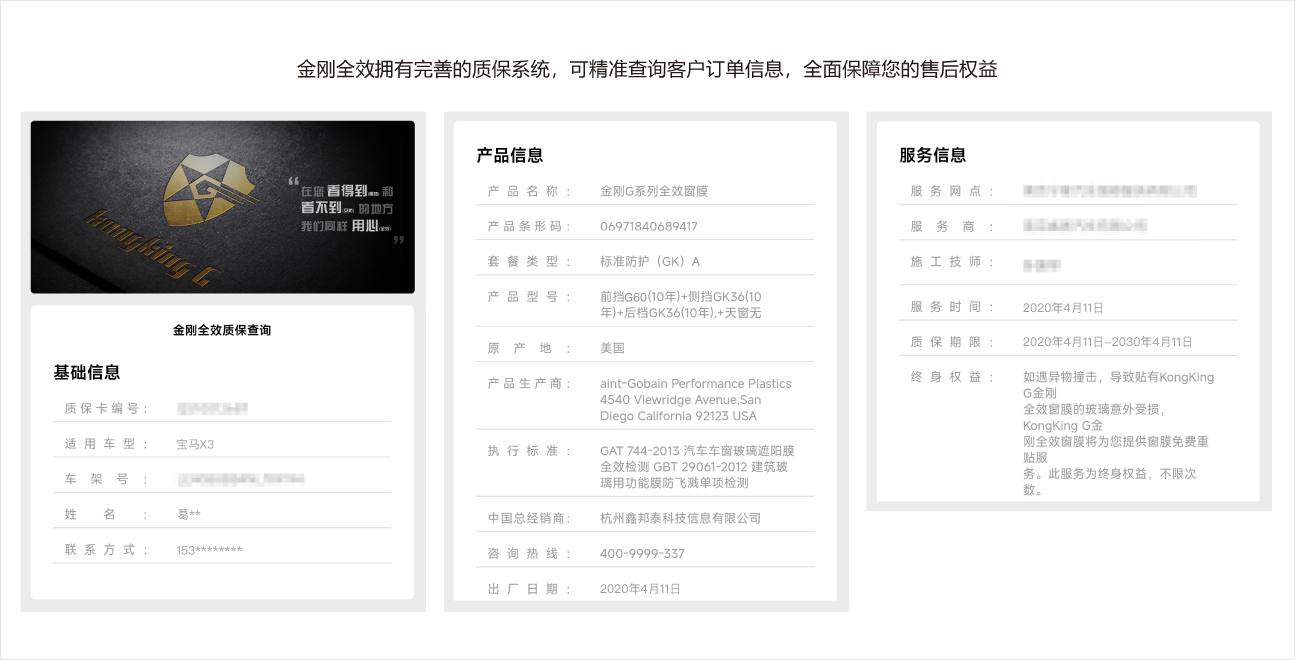Click the model text starting 前挡G60(10年)
This screenshot has height=660, width=1295.
(681, 304)
